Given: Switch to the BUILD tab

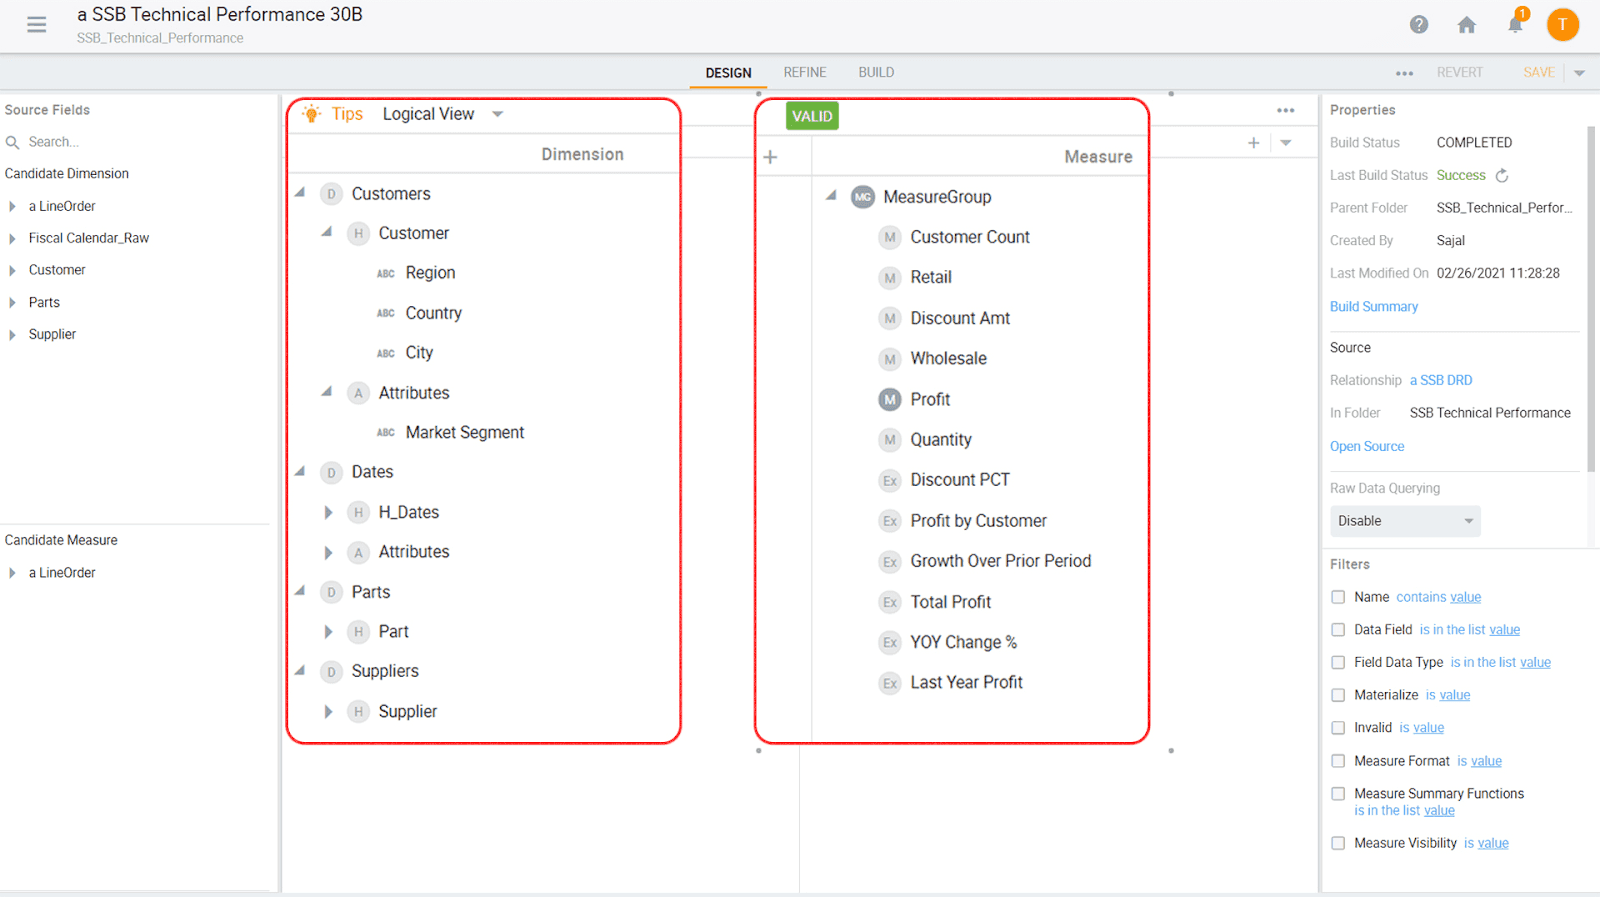Looking at the screenshot, I should (876, 72).
